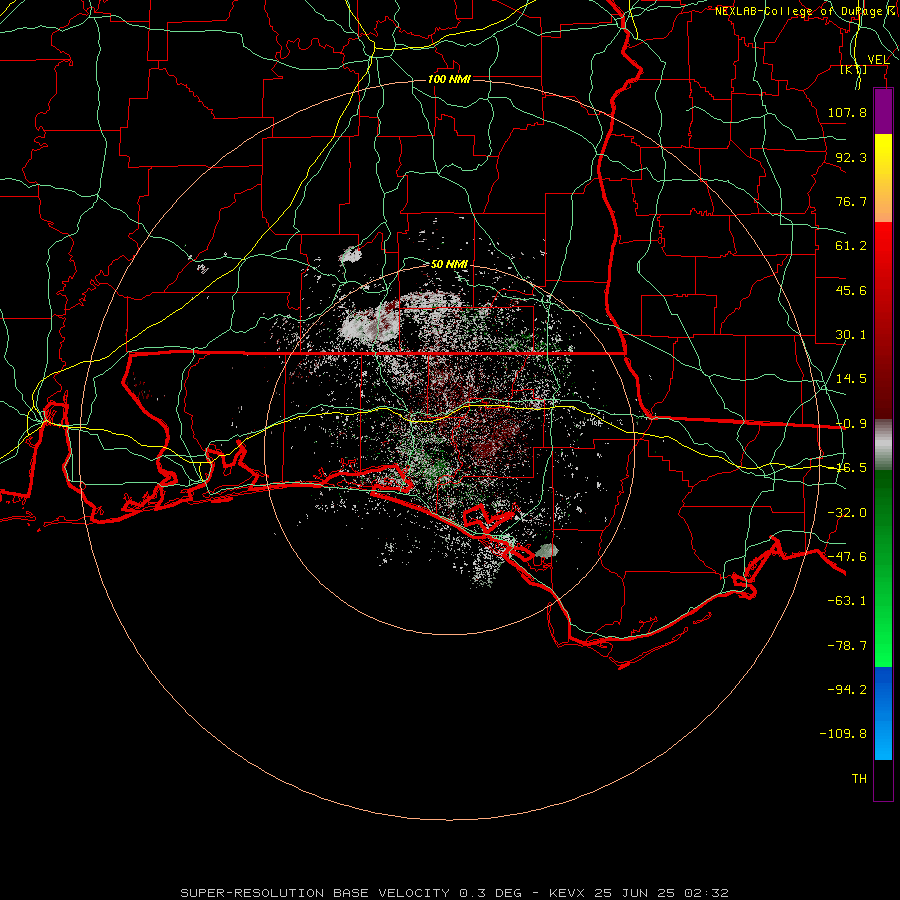Select the -63.1 scale value
Screen dimensions: 900x900
click(x=847, y=601)
